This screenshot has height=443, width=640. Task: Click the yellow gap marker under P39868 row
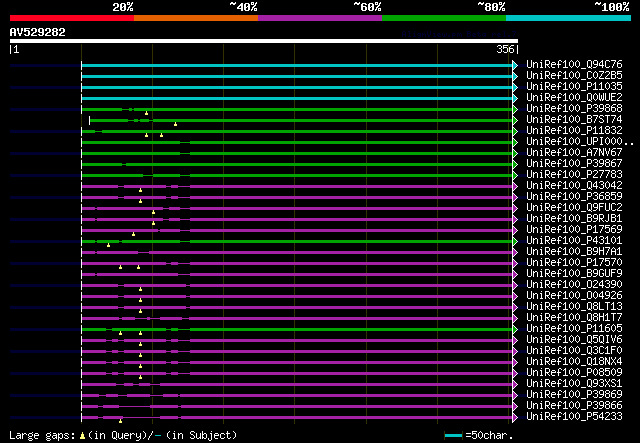click(147, 113)
